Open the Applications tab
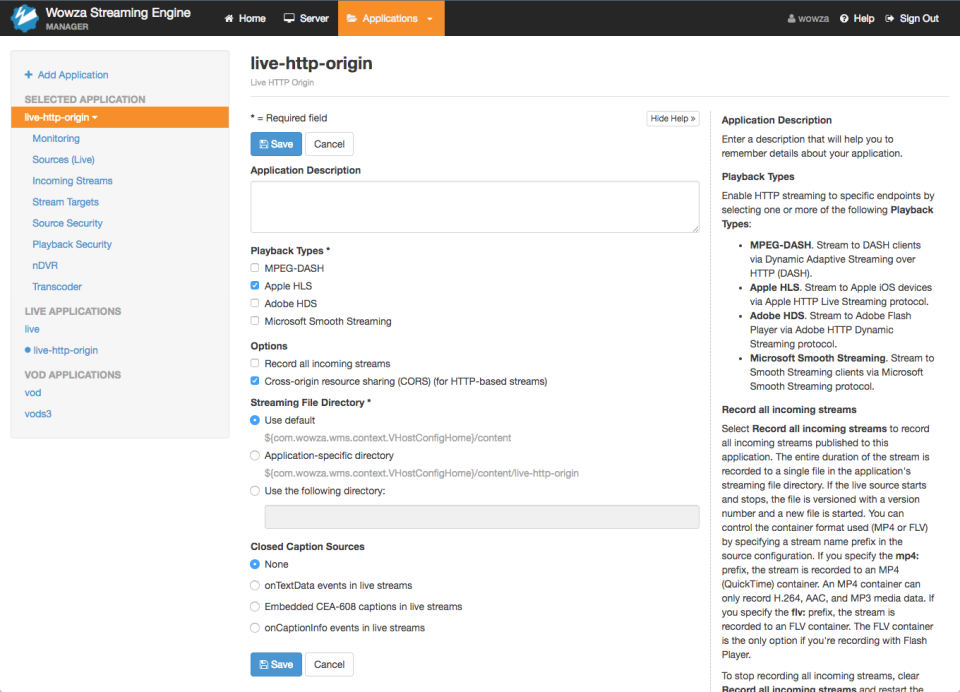 (390, 18)
